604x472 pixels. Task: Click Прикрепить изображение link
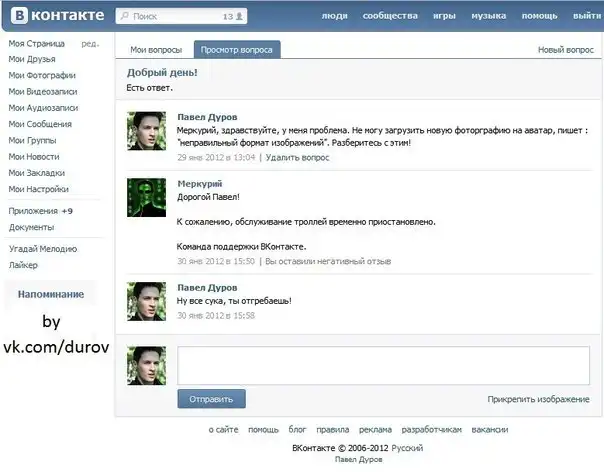tap(538, 399)
